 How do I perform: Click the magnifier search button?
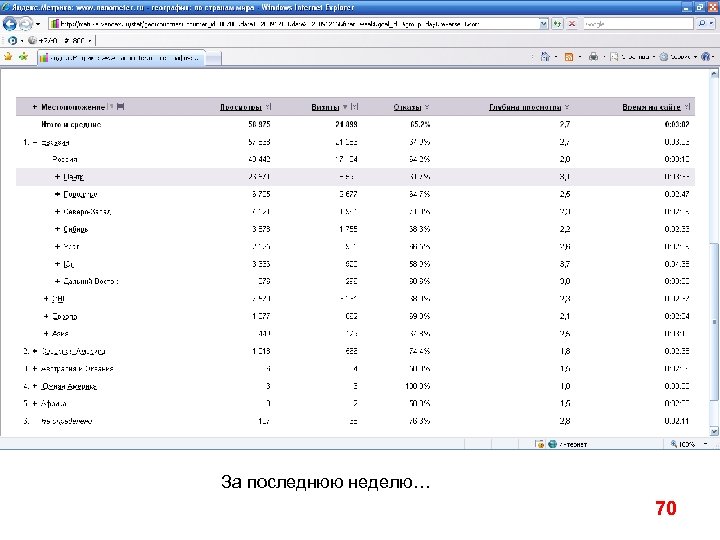(702, 23)
